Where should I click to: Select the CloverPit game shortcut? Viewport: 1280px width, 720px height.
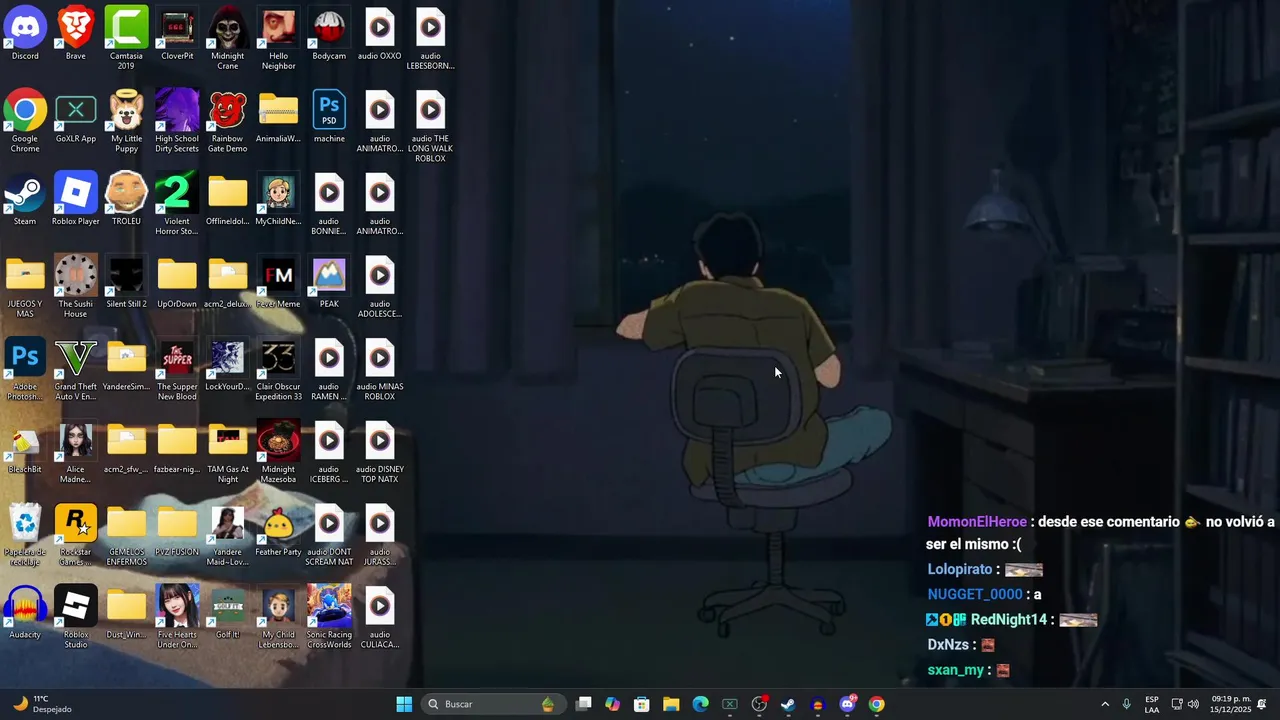pyautogui.click(x=177, y=34)
